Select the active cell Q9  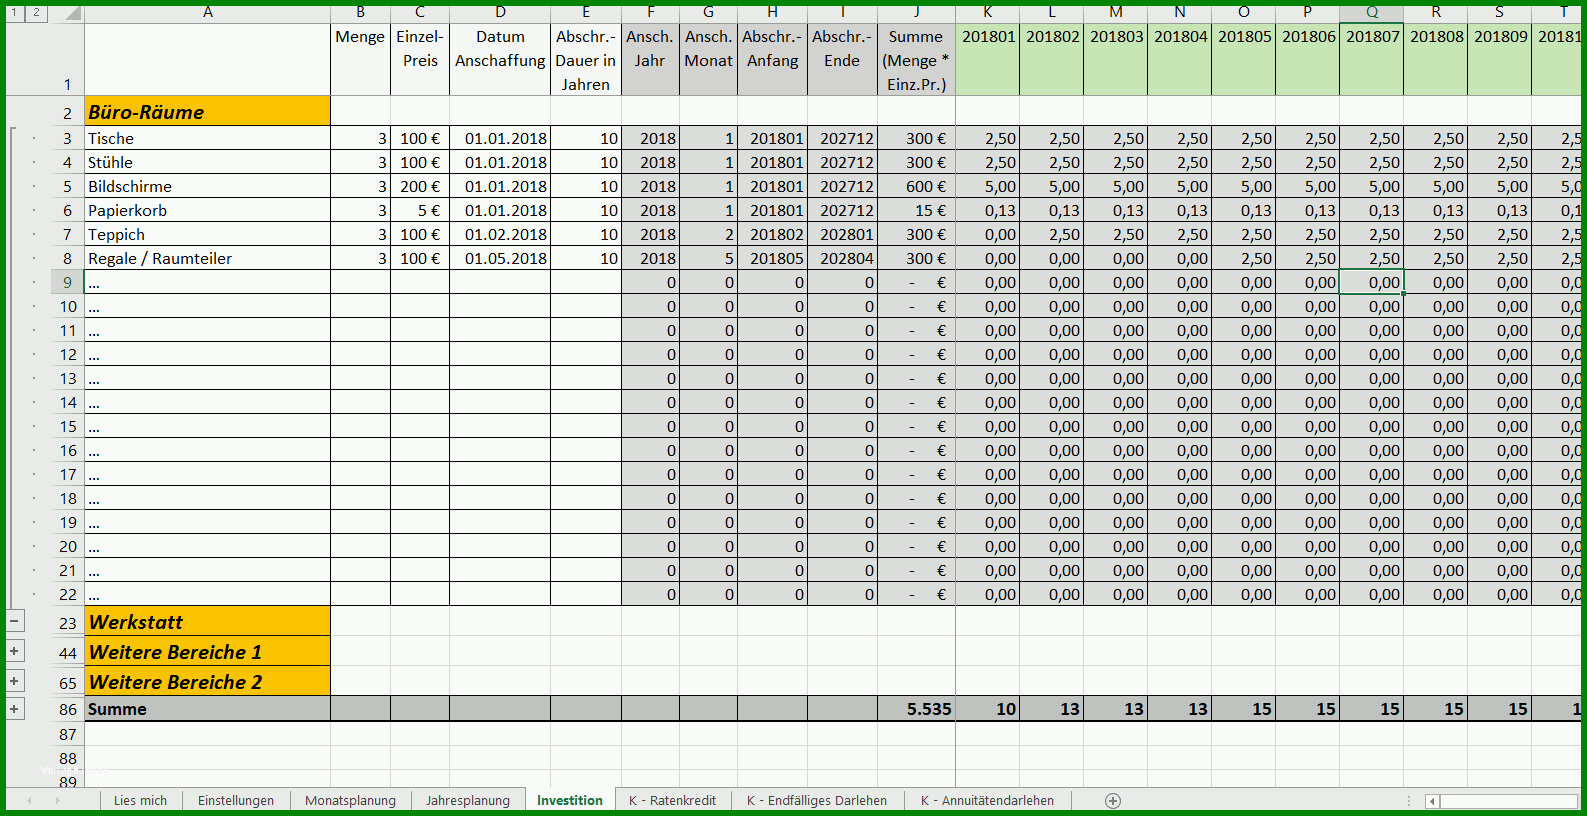click(x=1372, y=282)
